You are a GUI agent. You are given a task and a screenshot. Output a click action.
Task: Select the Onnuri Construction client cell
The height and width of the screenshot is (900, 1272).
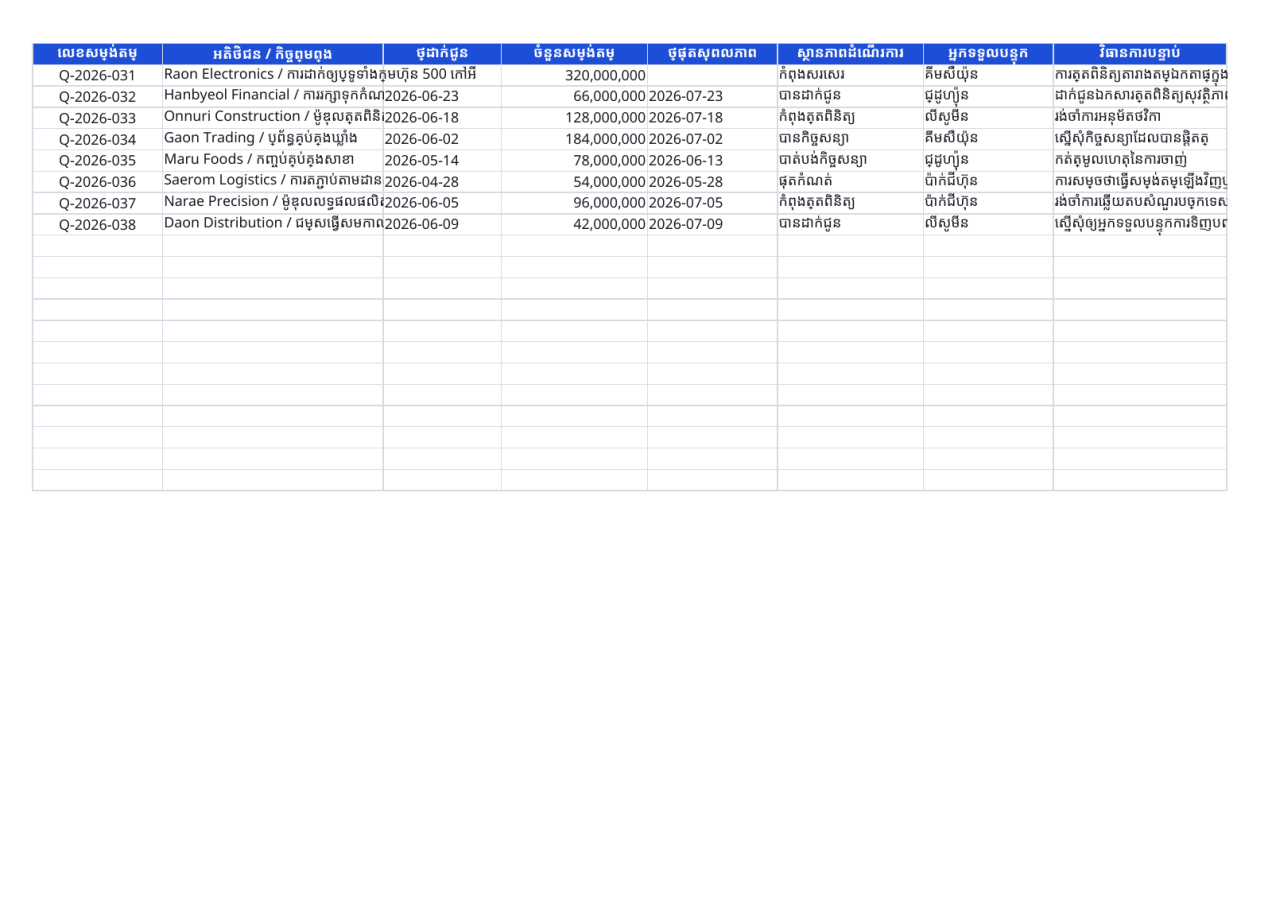(272, 118)
